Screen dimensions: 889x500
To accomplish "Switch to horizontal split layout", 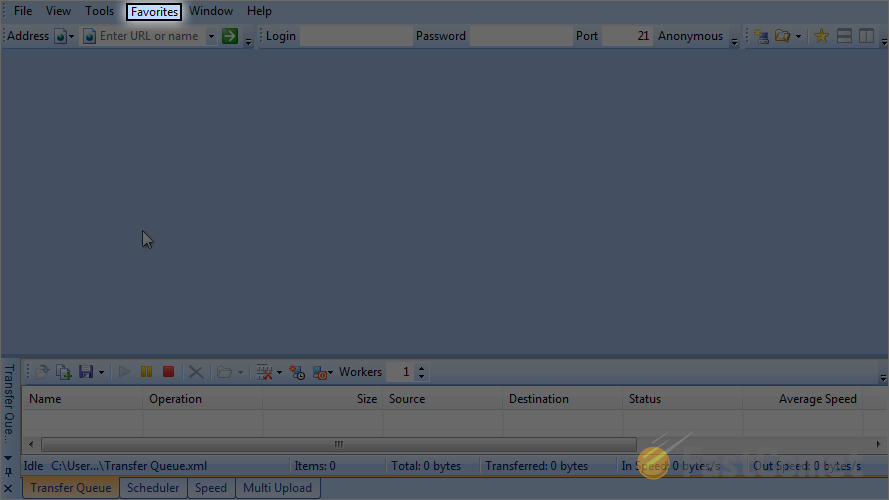I will [x=844, y=36].
